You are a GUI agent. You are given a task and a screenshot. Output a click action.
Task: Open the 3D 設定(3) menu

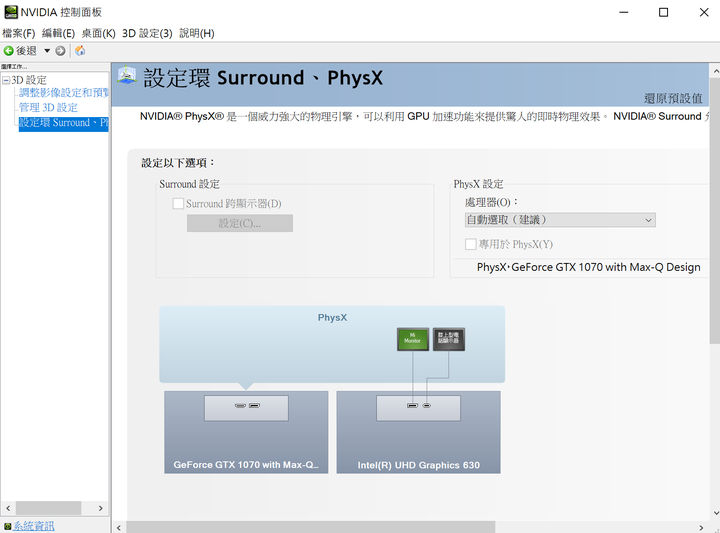[x=147, y=33]
